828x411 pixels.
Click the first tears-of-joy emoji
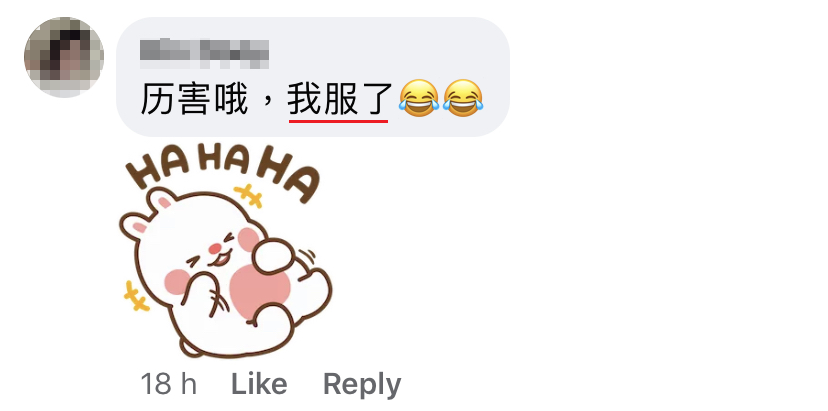tap(418, 98)
